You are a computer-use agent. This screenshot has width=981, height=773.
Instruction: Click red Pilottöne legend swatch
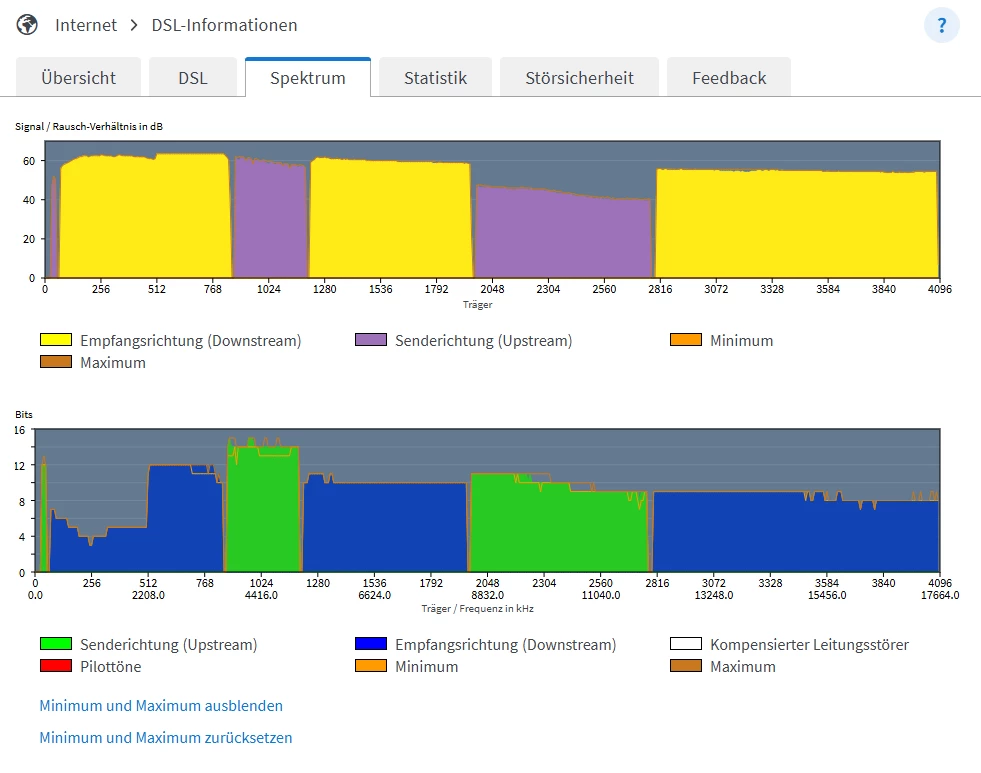coord(55,666)
